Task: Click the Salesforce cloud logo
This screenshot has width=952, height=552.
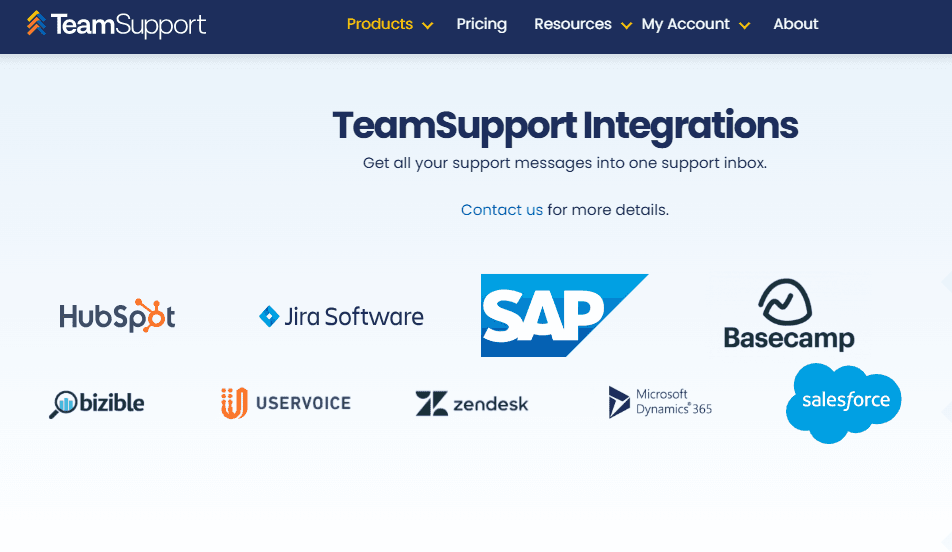Action: [x=843, y=403]
